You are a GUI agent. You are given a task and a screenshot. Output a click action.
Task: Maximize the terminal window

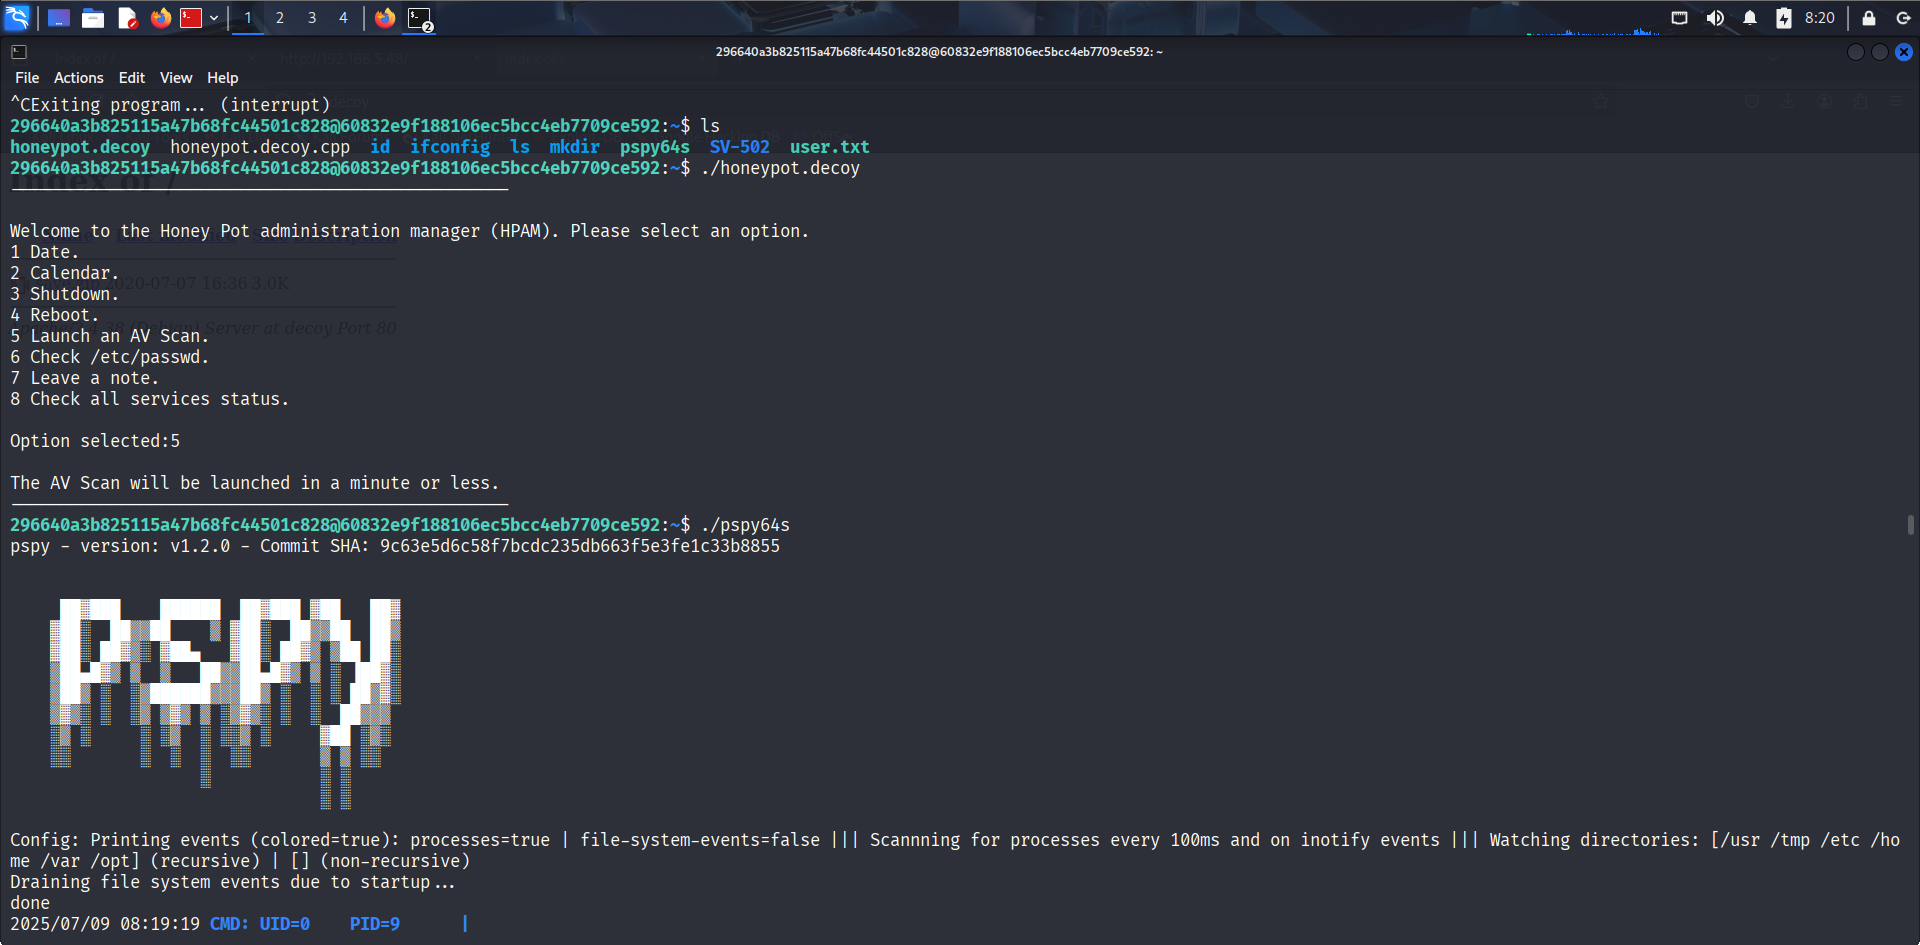[x=1880, y=52]
